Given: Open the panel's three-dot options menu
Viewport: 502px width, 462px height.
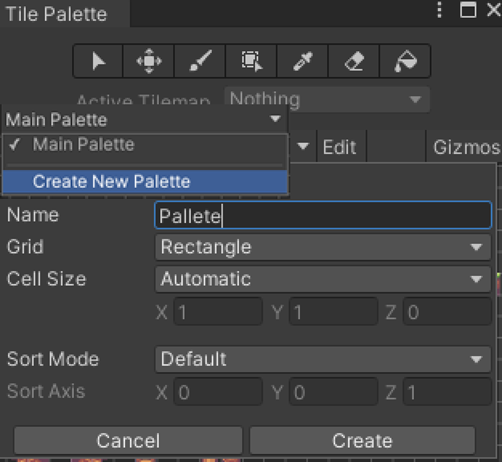Looking at the screenshot, I should [440, 10].
